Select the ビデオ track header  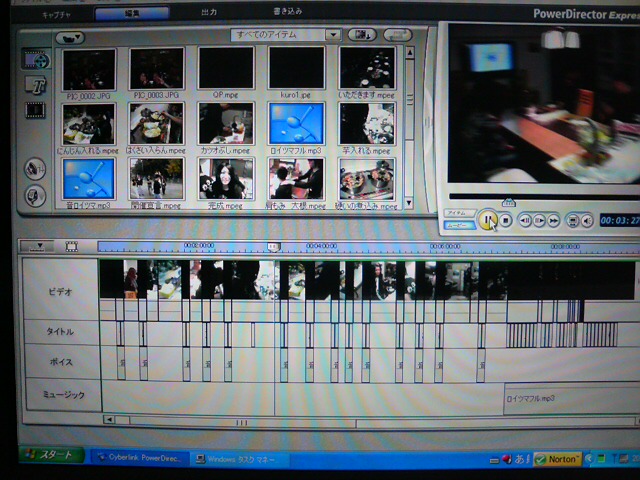point(60,291)
